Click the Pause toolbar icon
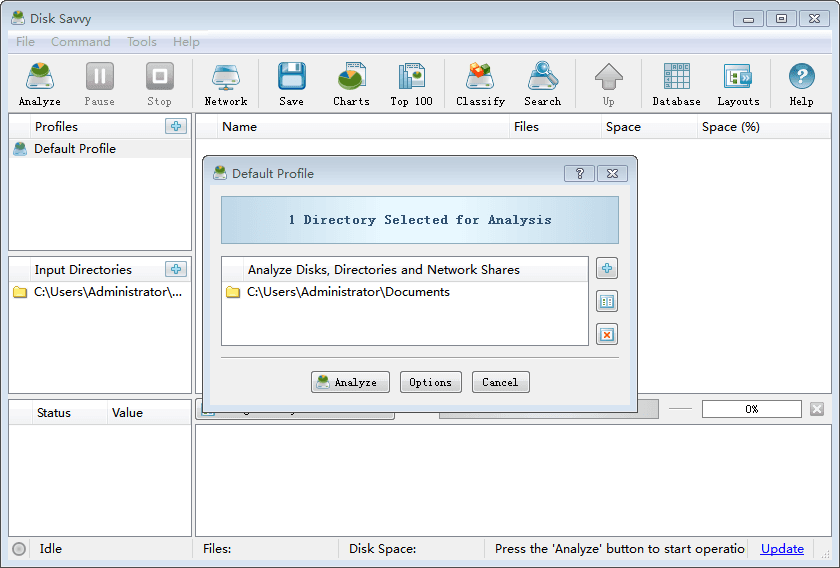Viewport: 840px width, 568px height. point(100,84)
